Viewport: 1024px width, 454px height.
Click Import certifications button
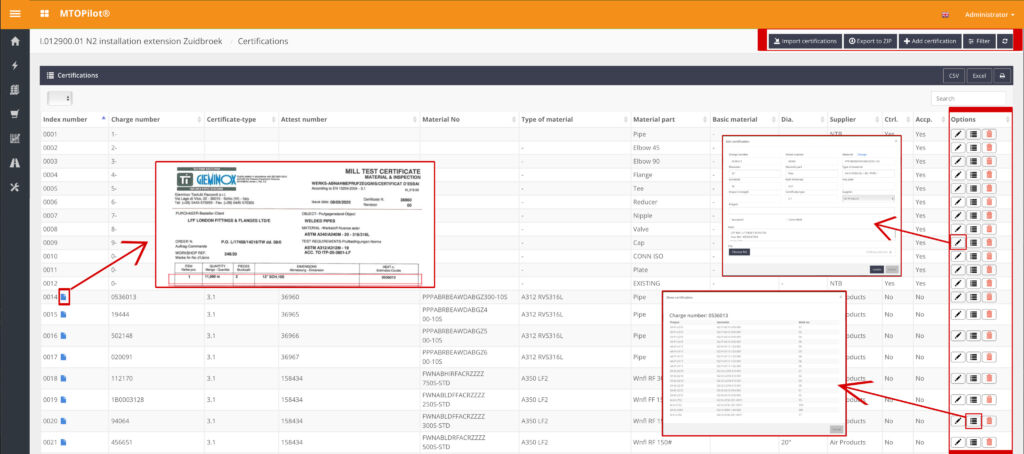coord(804,41)
